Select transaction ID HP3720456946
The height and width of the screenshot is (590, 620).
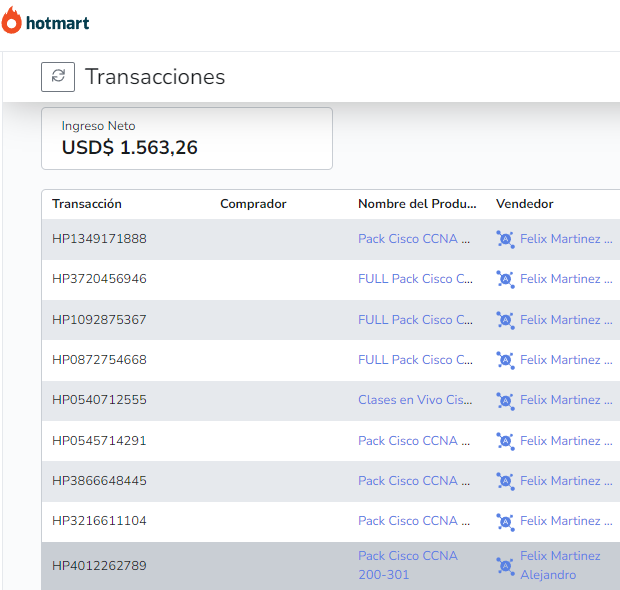coord(99,279)
